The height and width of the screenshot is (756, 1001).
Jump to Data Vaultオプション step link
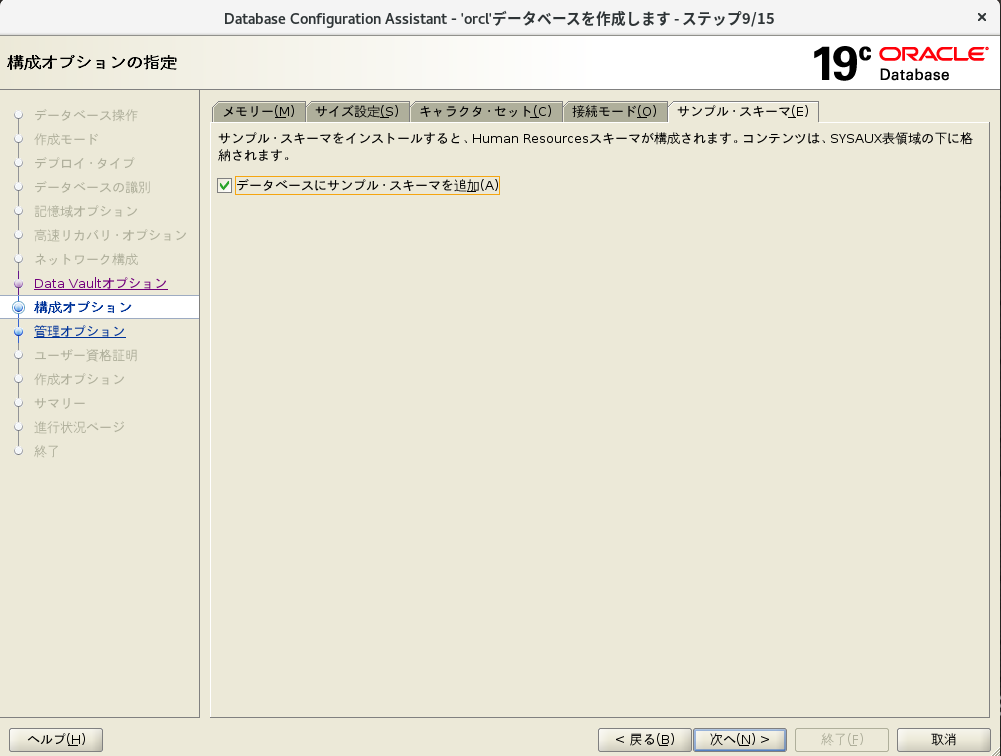click(100, 283)
